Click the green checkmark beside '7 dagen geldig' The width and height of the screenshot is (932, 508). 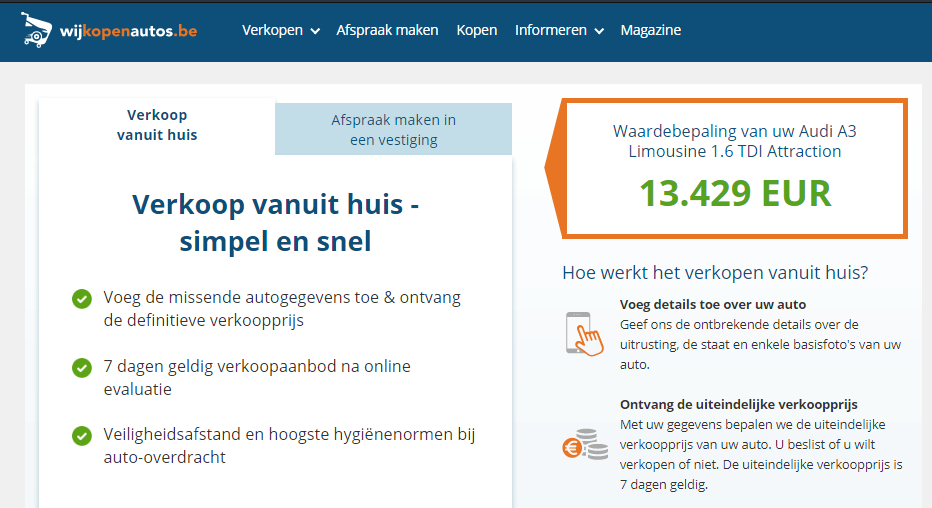click(x=82, y=368)
